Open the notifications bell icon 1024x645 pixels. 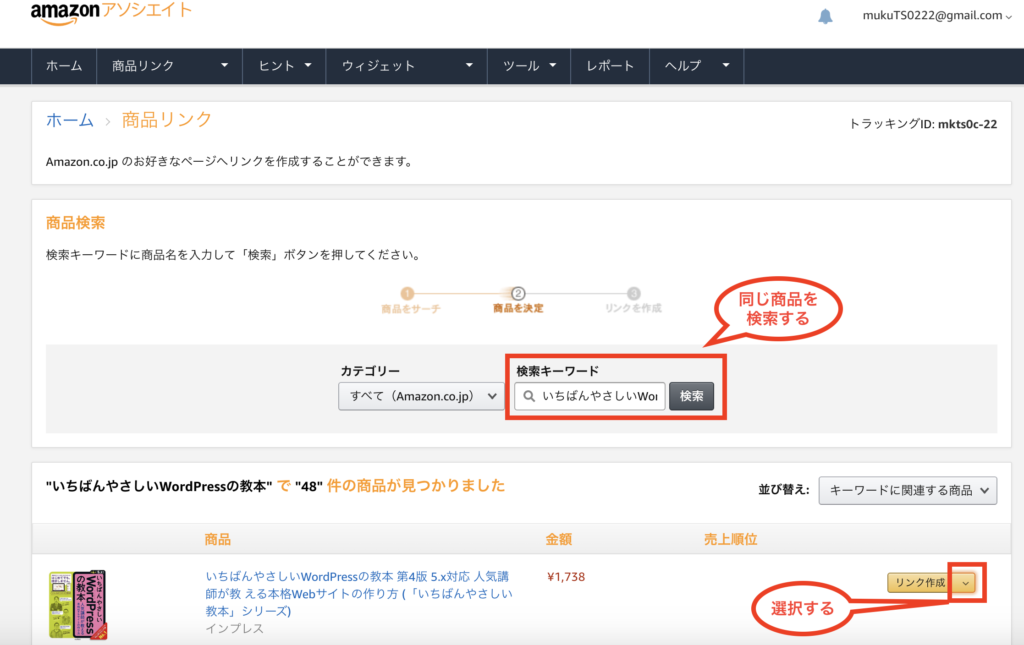click(x=825, y=16)
